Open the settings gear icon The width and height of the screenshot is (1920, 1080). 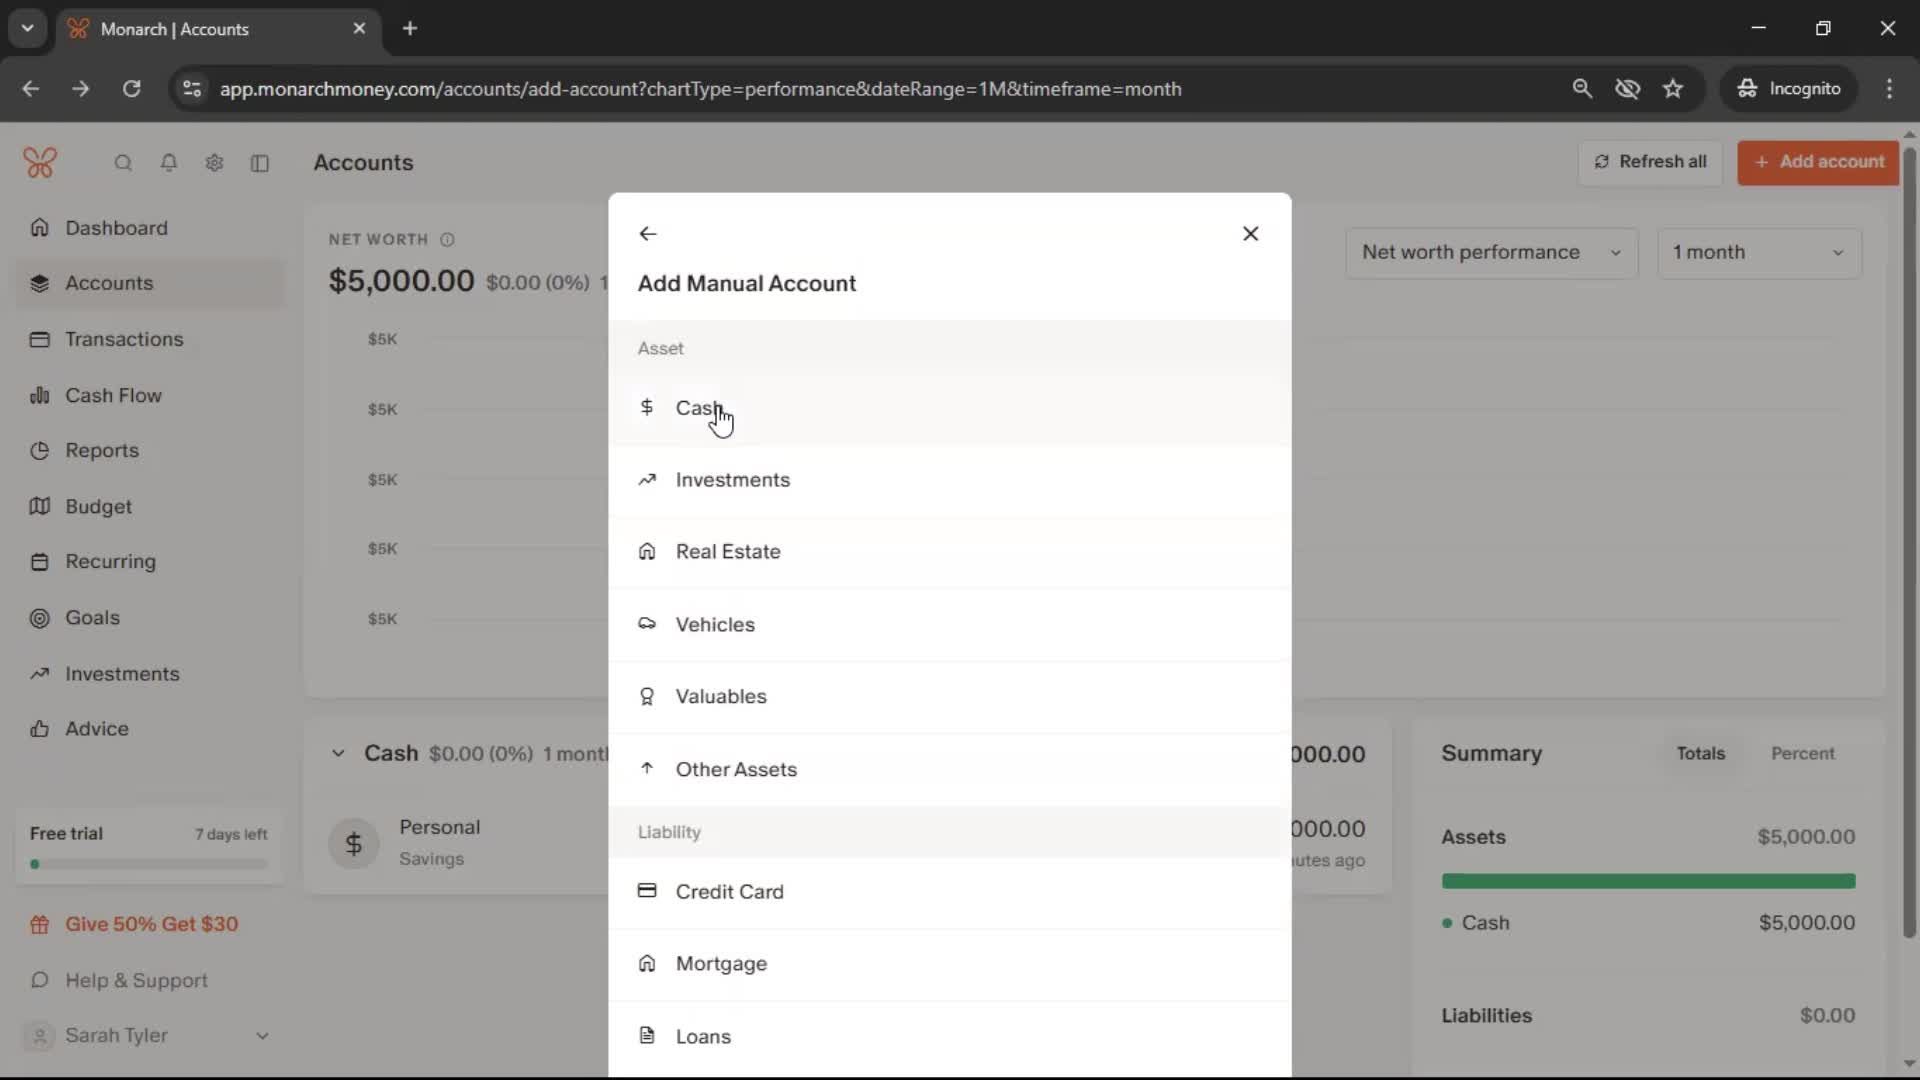coord(214,163)
